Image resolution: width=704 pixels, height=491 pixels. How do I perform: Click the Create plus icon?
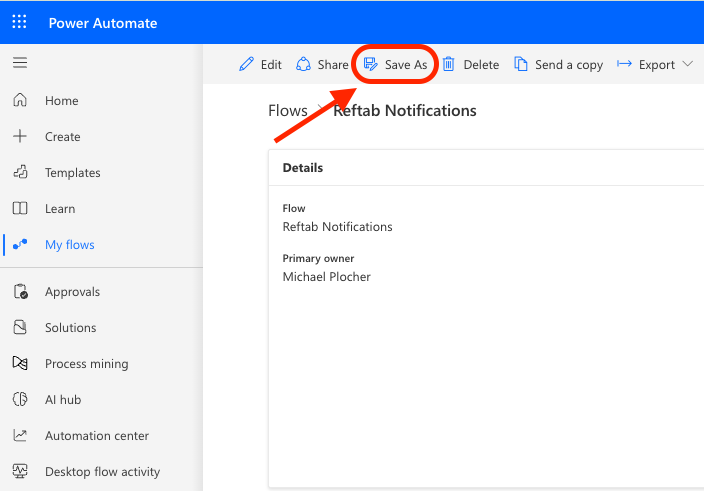coord(20,136)
